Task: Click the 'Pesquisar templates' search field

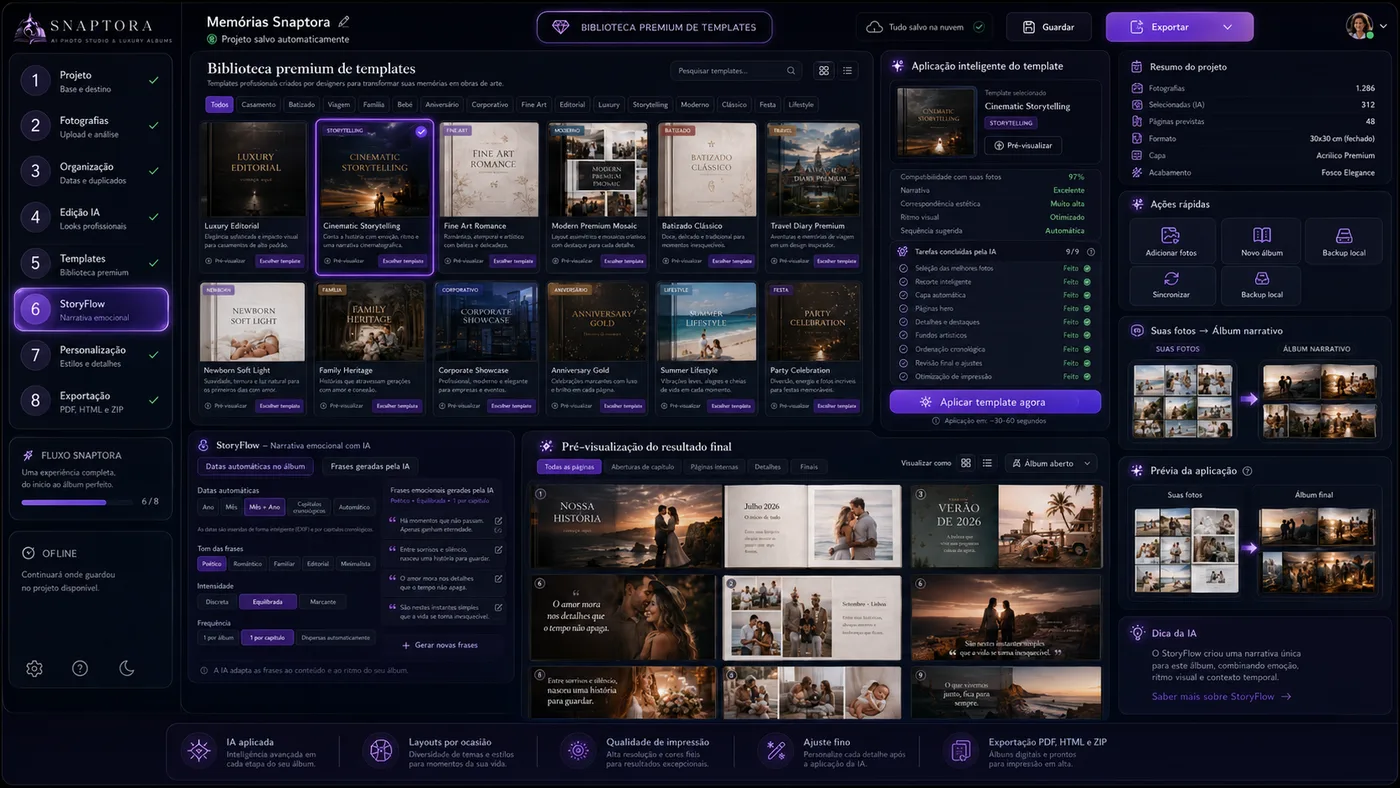Action: pyautogui.click(x=736, y=71)
